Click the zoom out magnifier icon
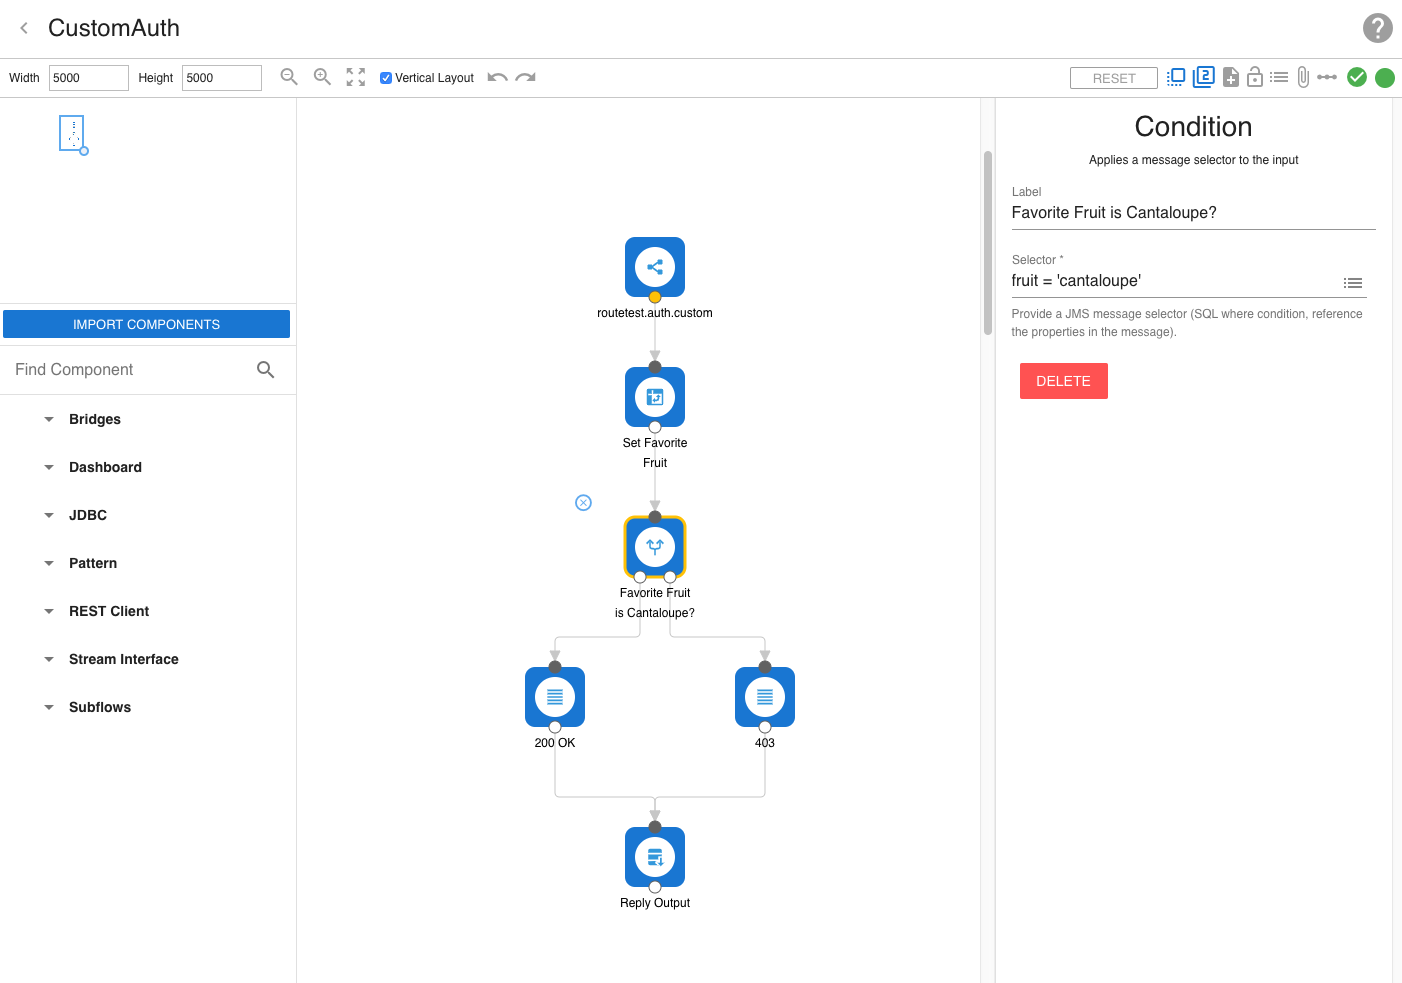 (289, 77)
